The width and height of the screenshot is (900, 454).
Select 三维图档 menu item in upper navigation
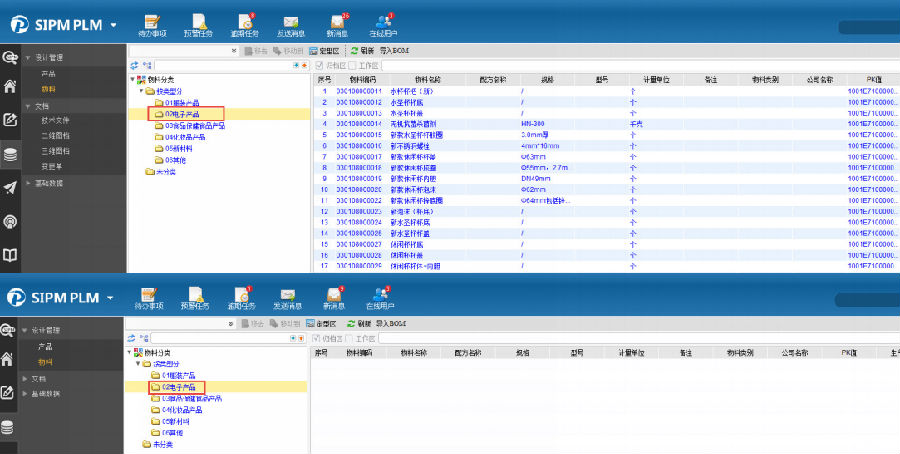[55, 151]
